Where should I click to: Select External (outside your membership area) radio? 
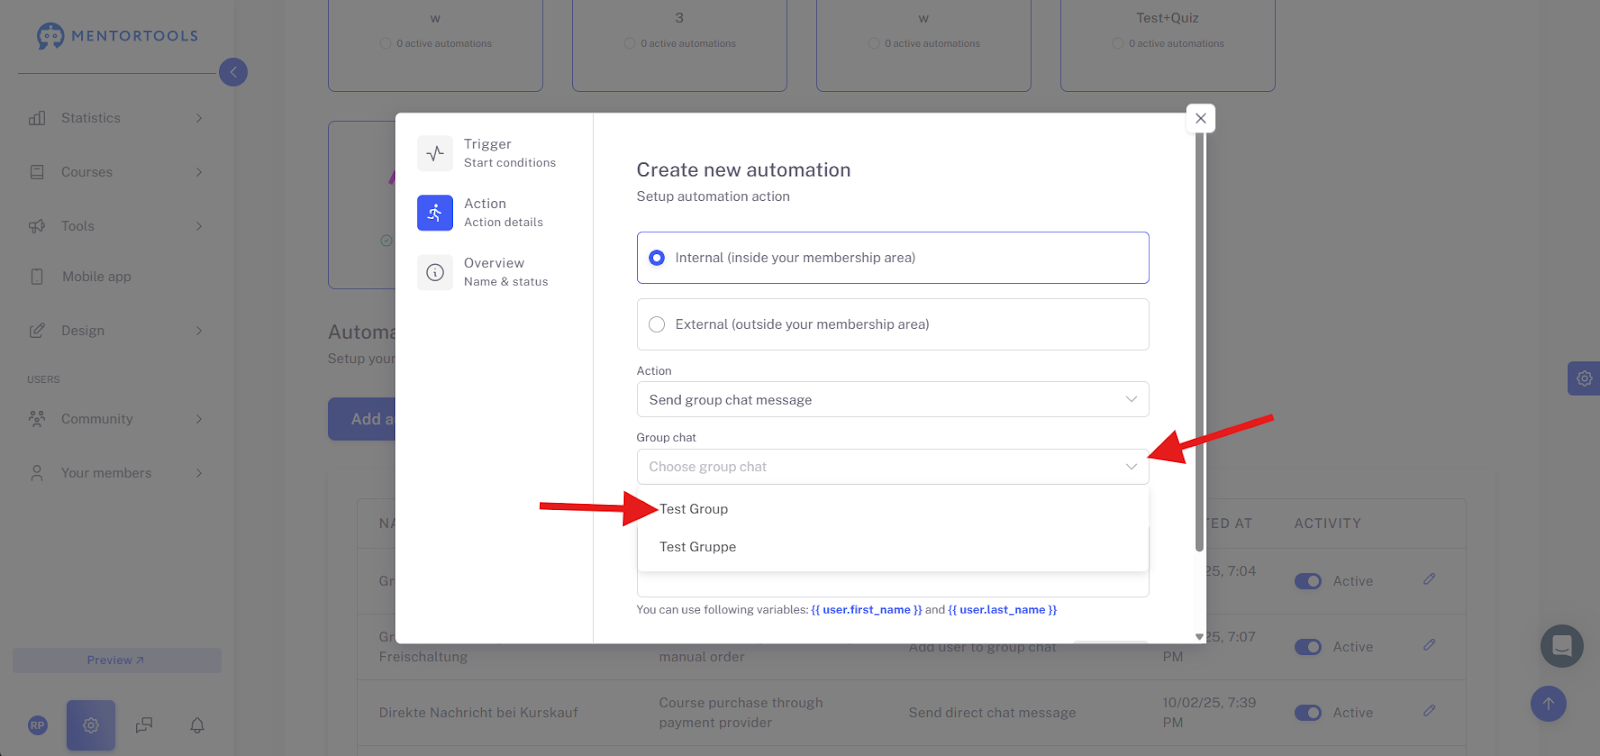tap(657, 324)
